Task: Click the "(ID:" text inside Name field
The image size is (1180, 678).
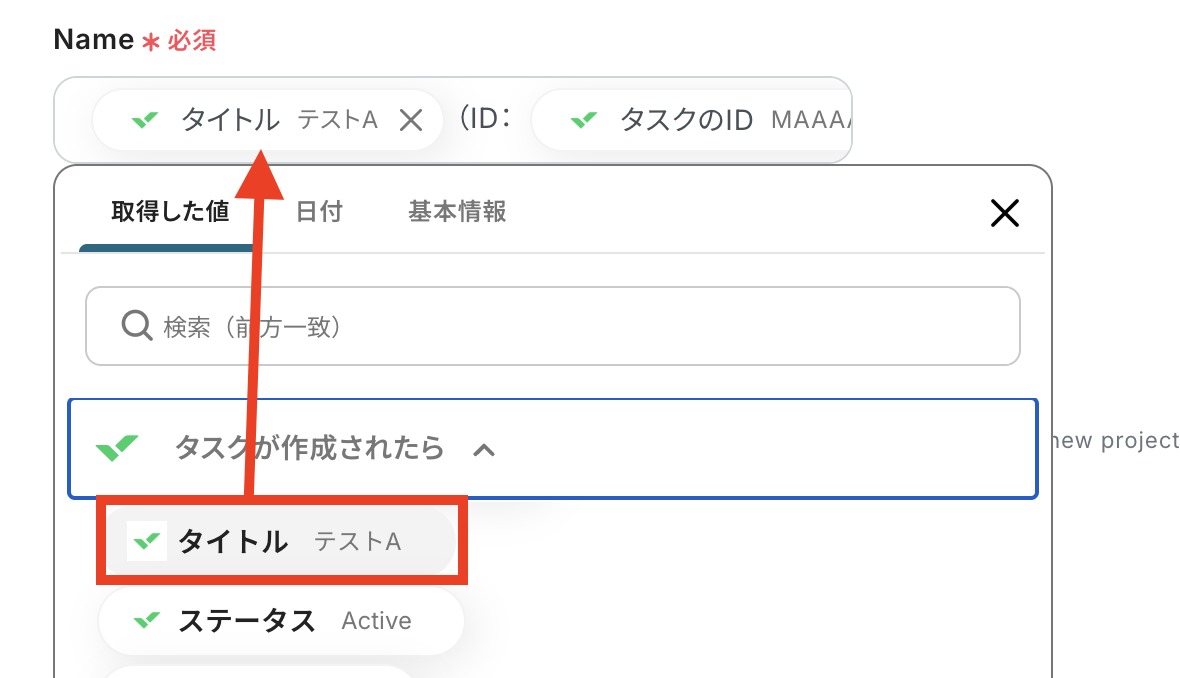Action: click(x=486, y=121)
